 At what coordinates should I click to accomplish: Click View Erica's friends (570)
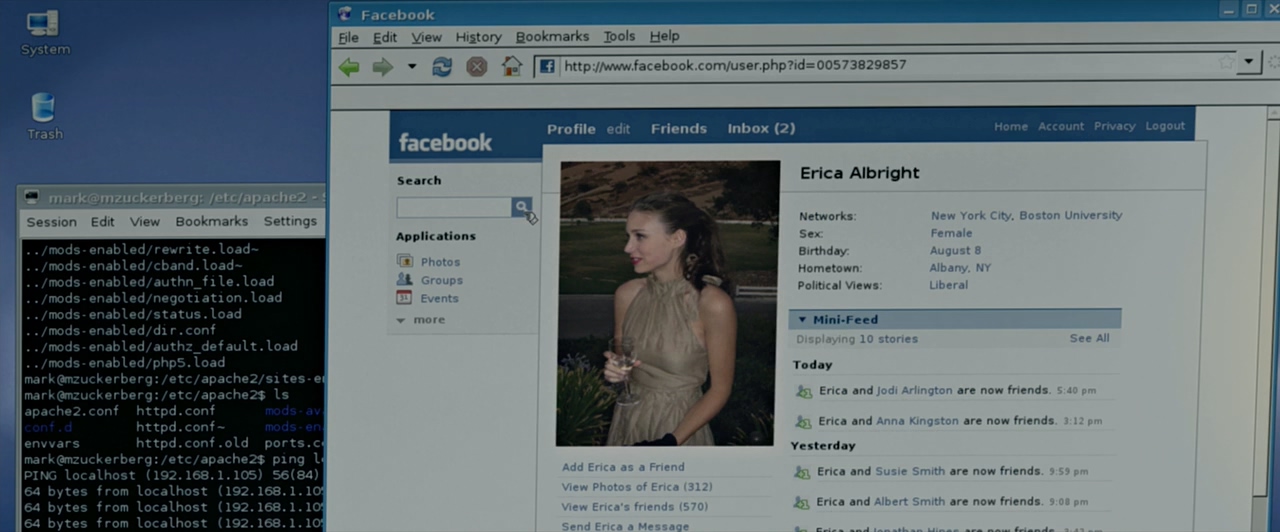pyautogui.click(x=634, y=507)
